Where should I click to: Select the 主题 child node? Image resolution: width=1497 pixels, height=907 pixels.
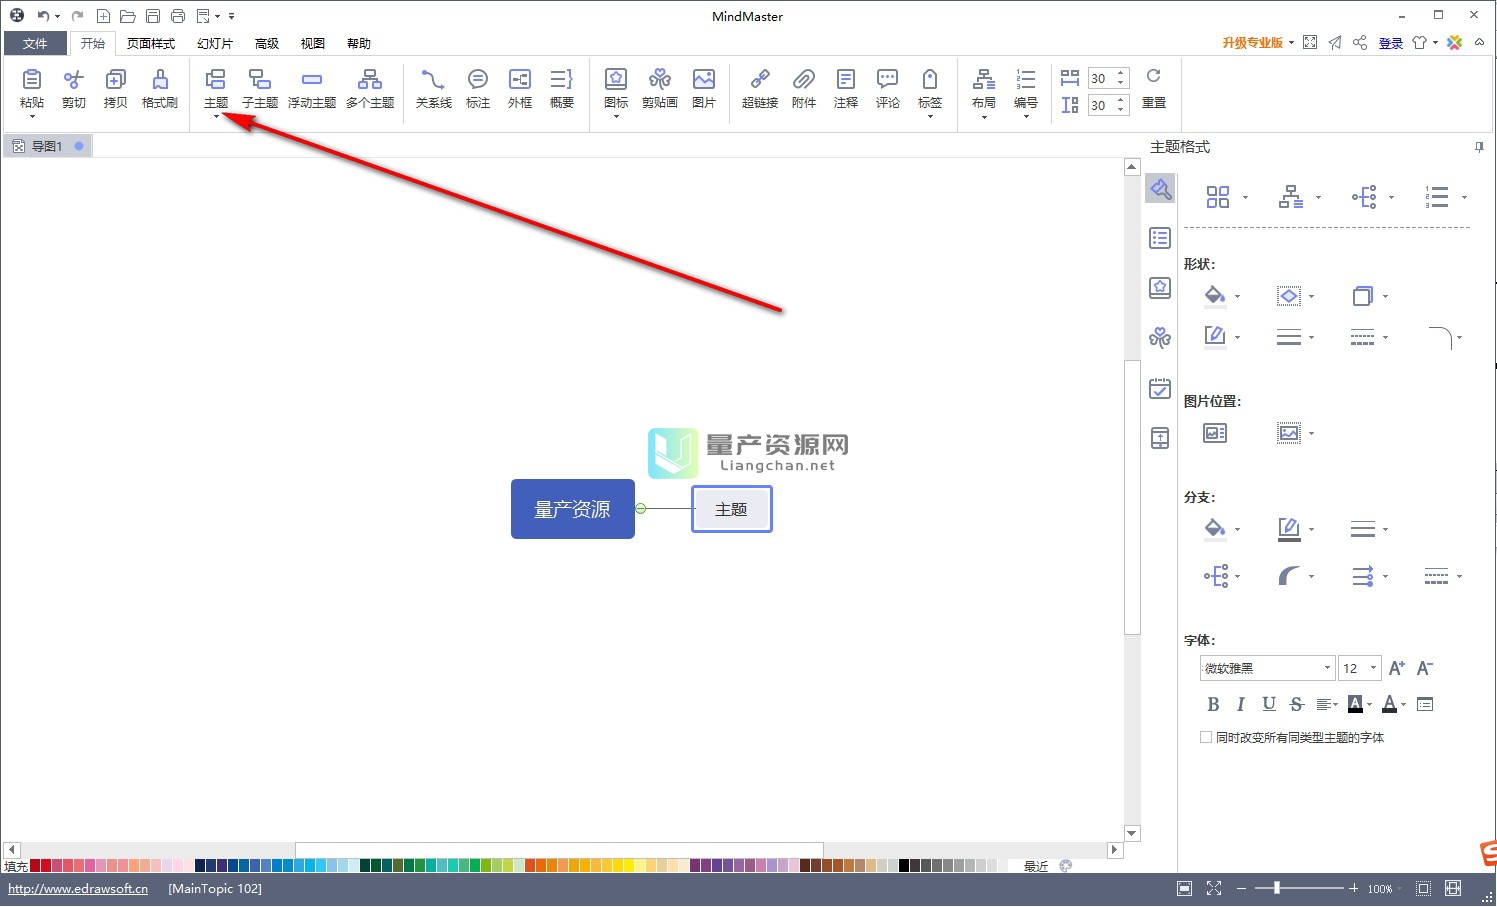point(731,509)
